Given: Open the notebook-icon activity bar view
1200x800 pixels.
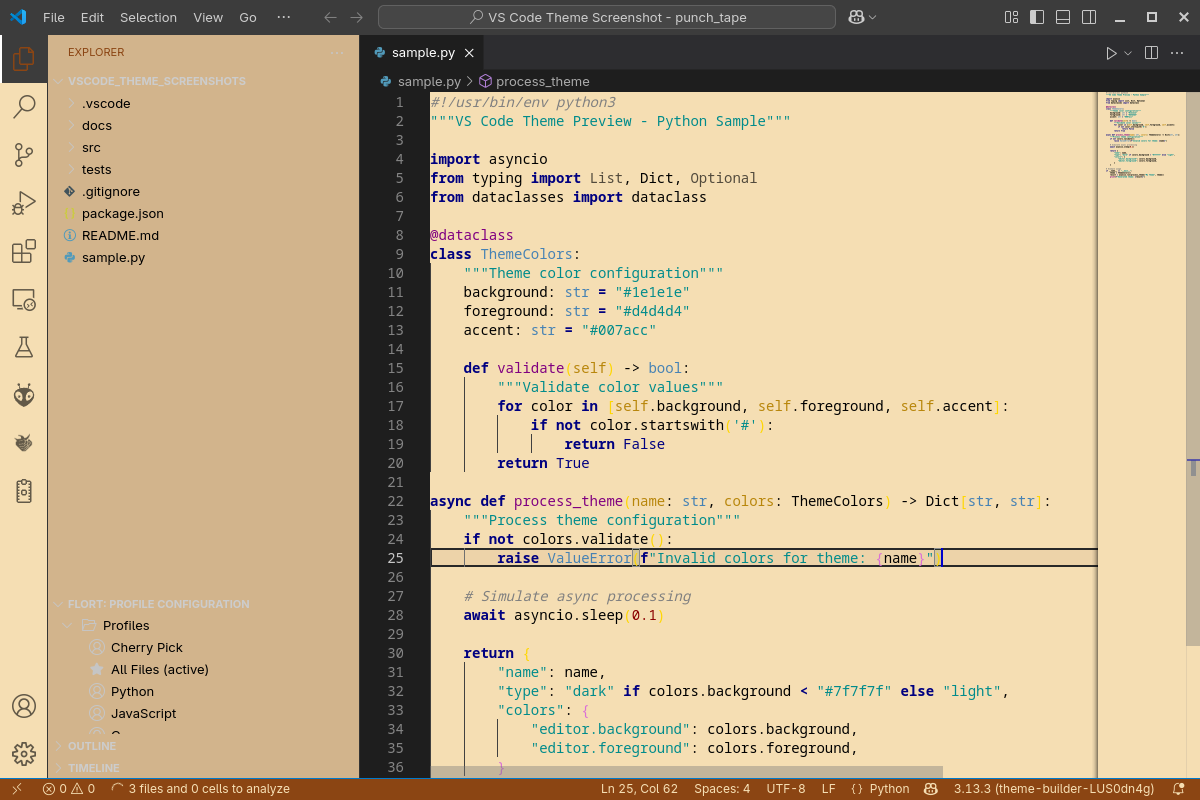Looking at the screenshot, I should click(24, 491).
